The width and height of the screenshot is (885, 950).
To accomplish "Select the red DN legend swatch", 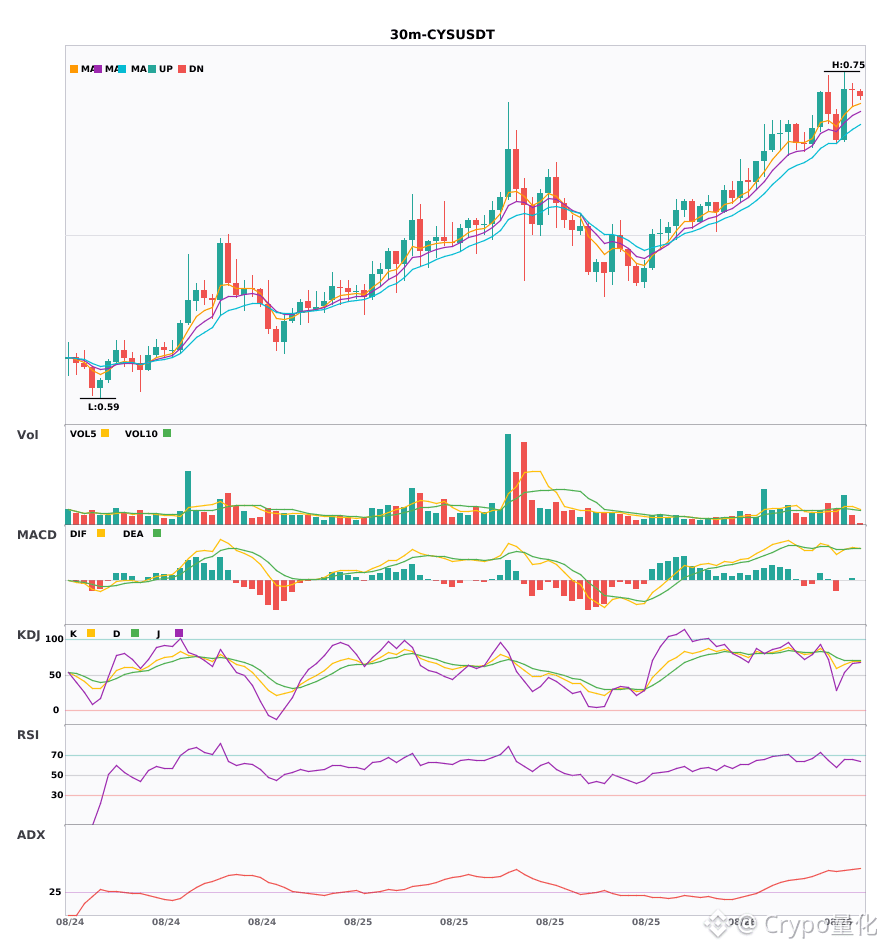I will (x=182, y=69).
